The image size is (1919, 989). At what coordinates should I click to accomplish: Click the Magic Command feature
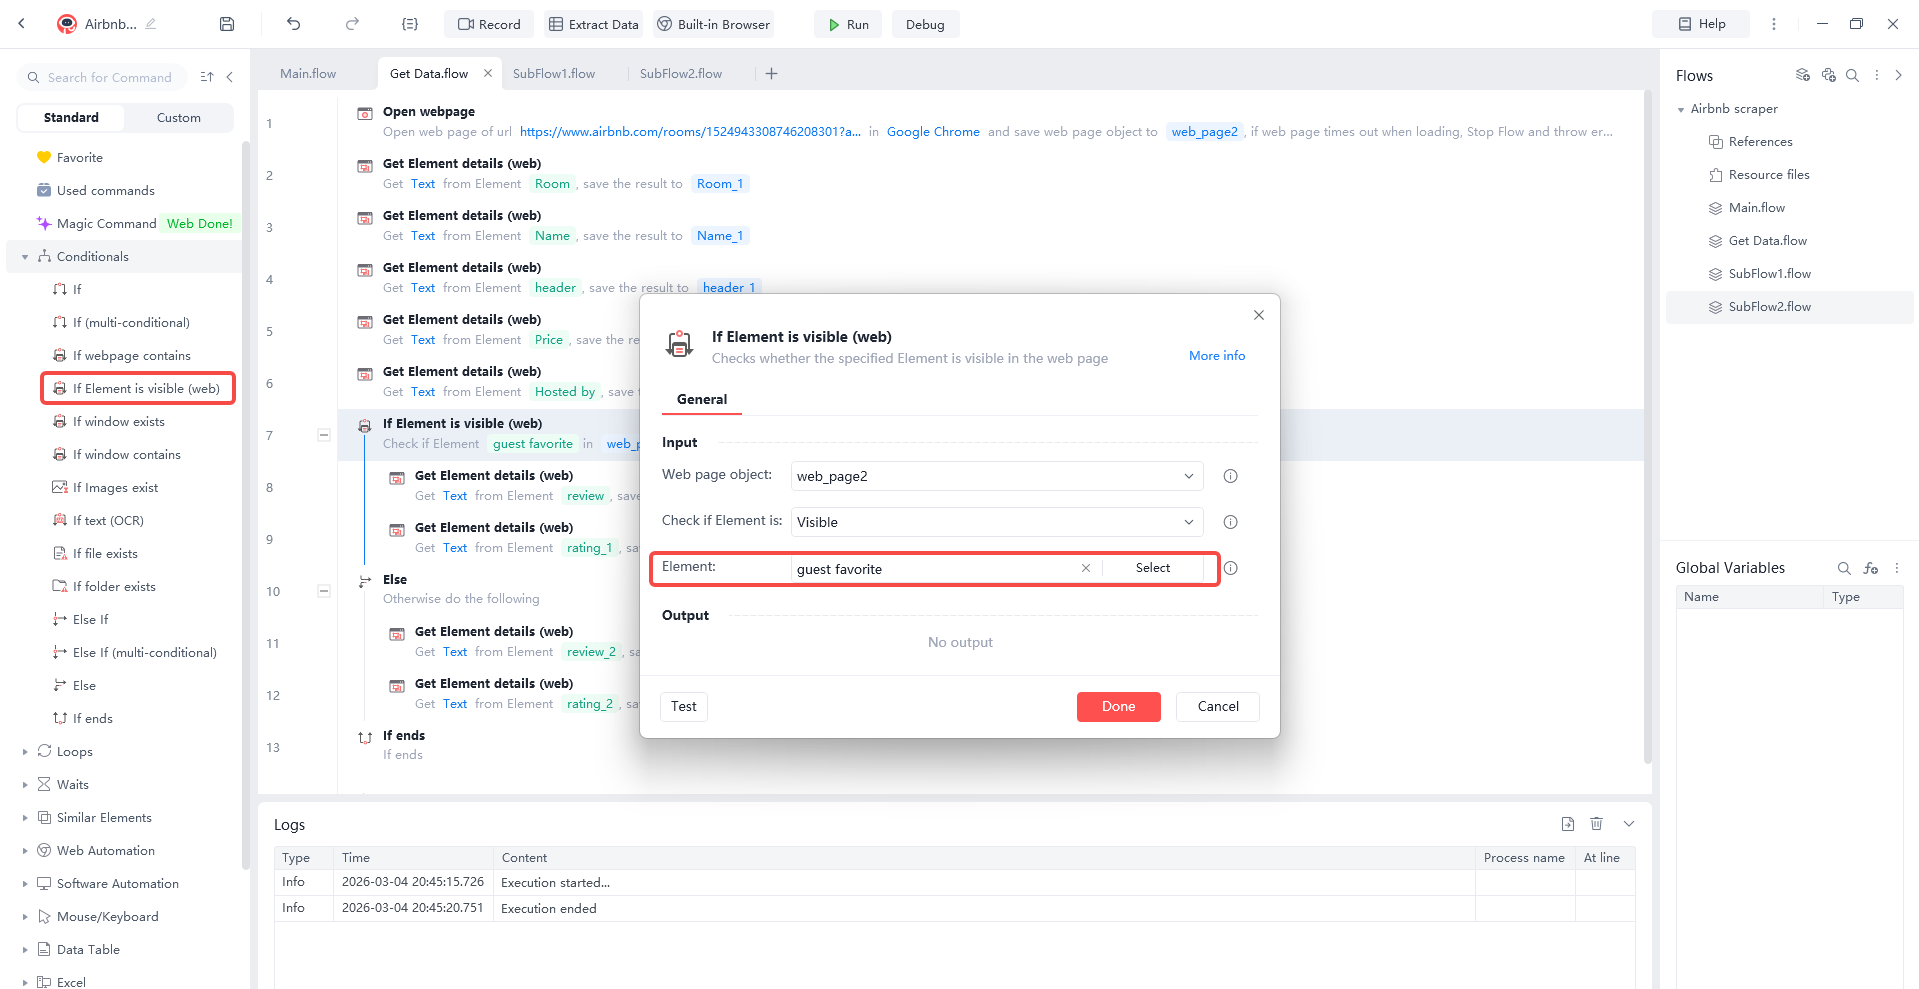point(106,223)
